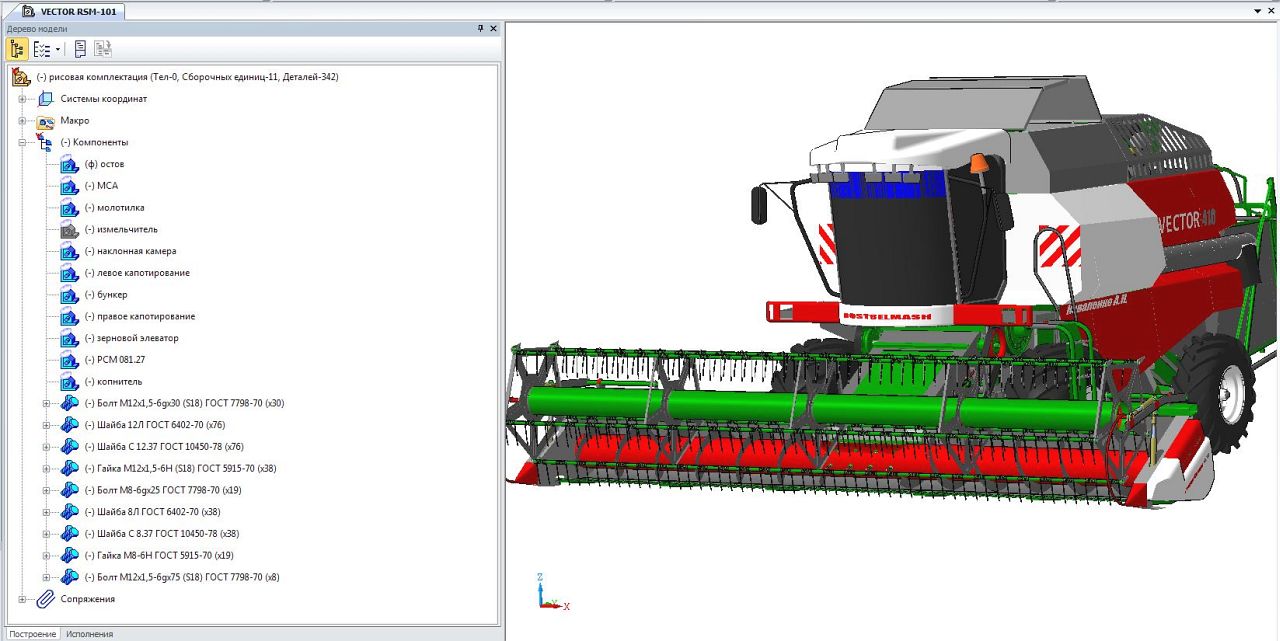Click part icon of Болт М12х1,5-6gx75
1280x641 pixels.
69,577
